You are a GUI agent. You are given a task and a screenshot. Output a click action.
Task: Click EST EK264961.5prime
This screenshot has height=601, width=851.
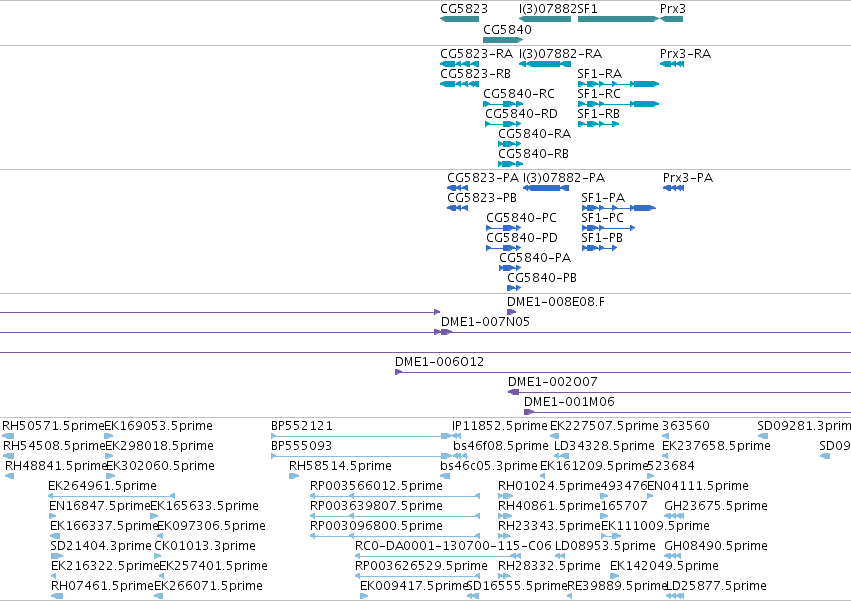click(x=102, y=487)
